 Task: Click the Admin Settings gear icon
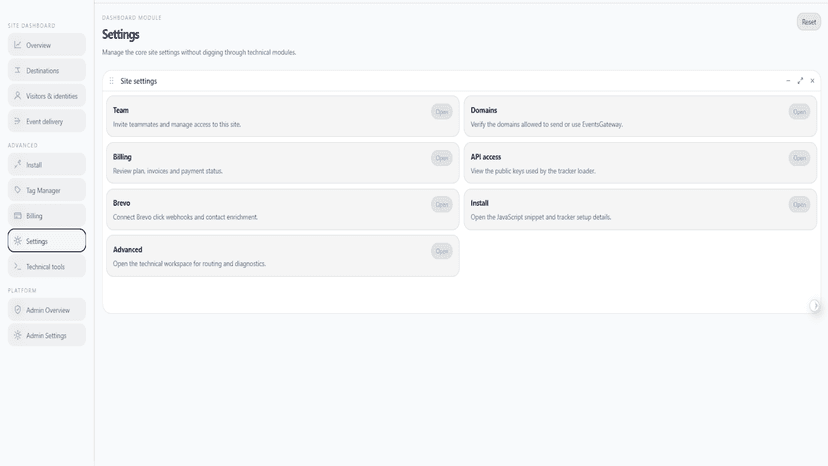point(17,335)
